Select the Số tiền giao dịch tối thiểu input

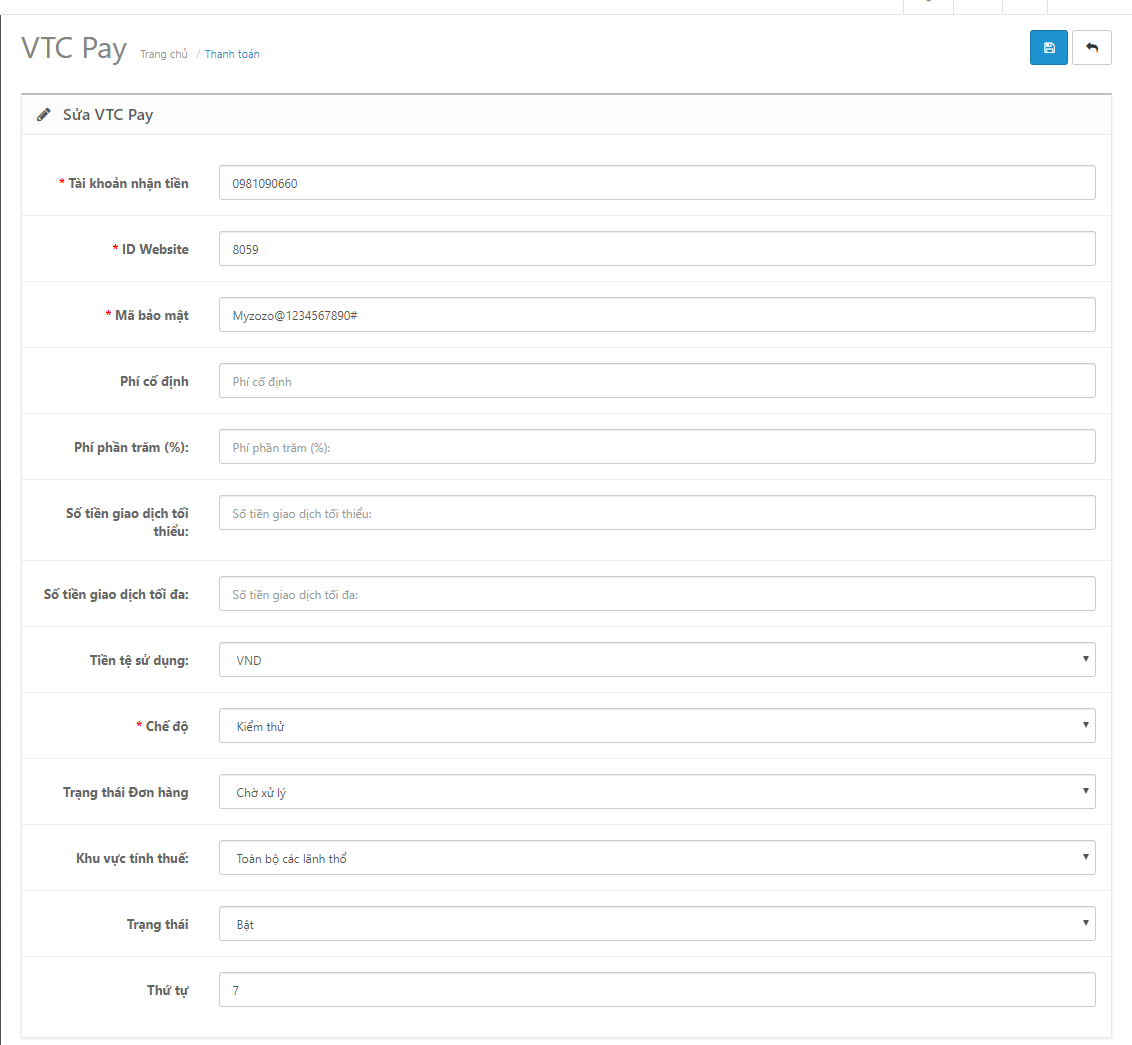pos(657,513)
